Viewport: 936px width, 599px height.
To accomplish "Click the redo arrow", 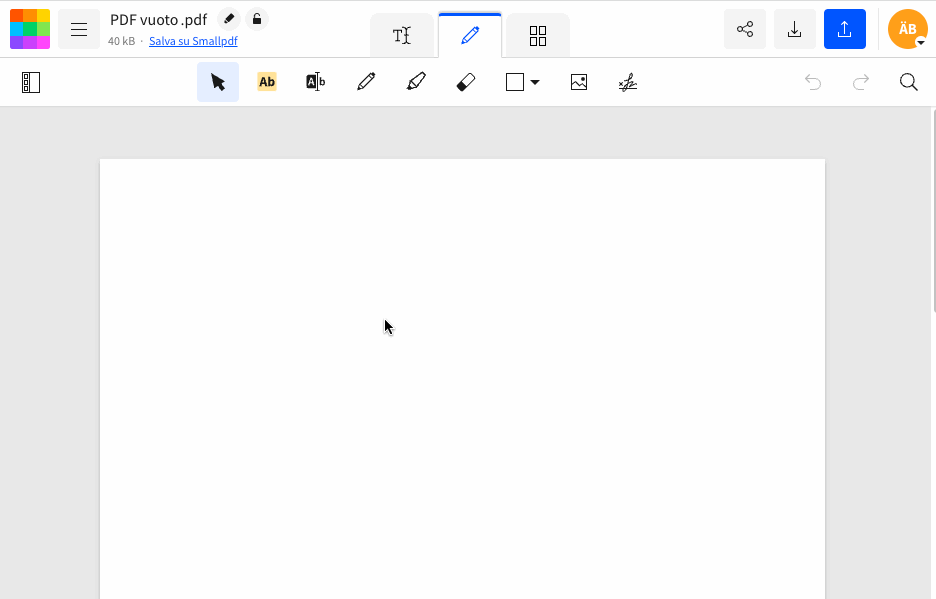I will click(861, 82).
